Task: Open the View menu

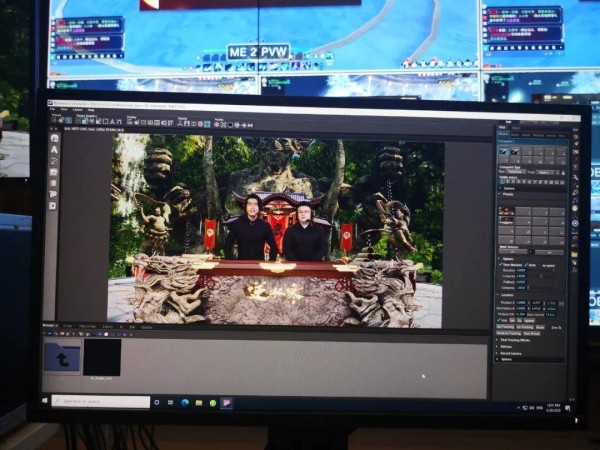Action: 64,109
